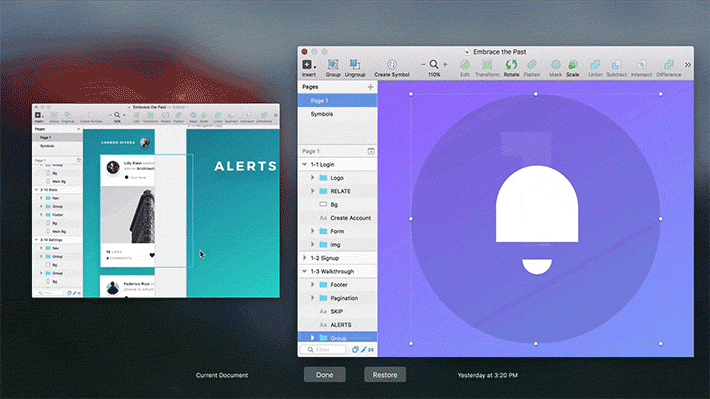This screenshot has width=710, height=399.
Task: Select Symbols page in right window
Action: tap(337, 114)
